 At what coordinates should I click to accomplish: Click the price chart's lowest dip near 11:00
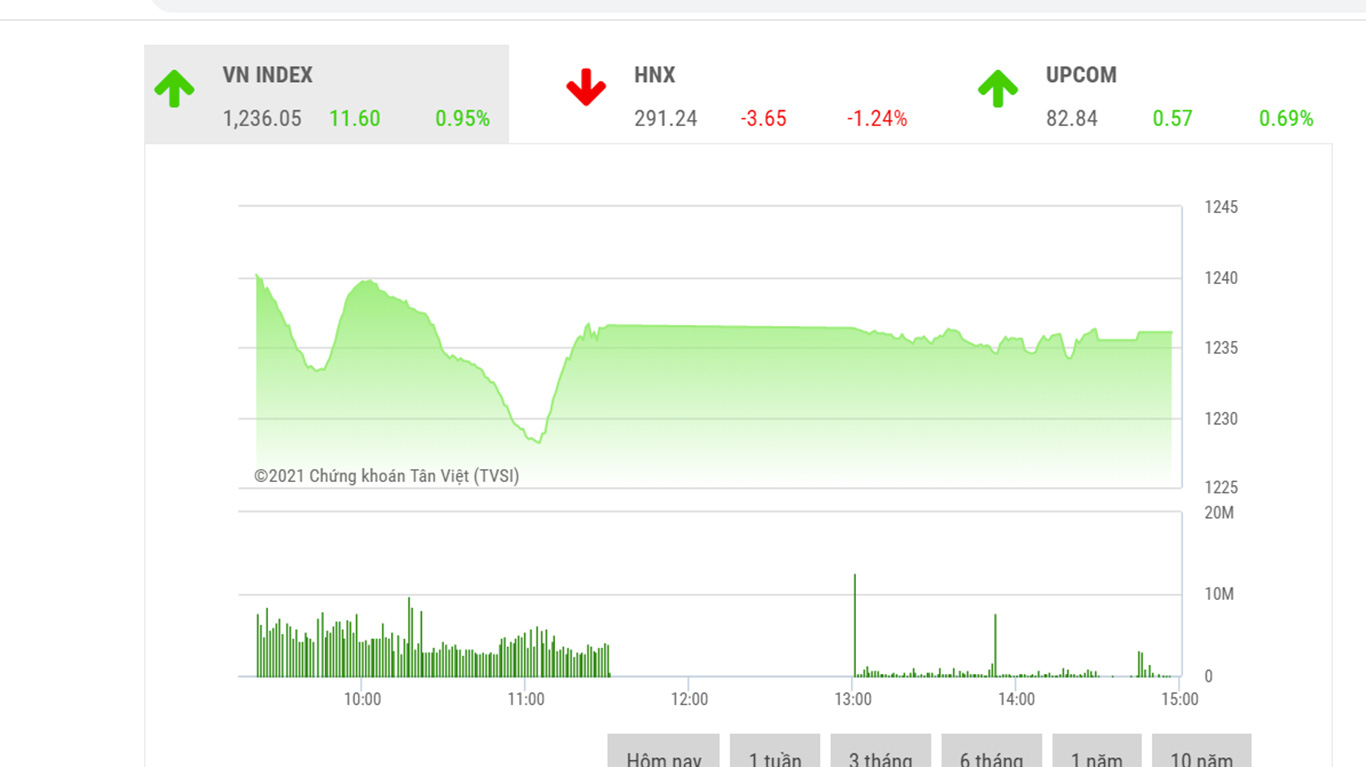[538, 440]
